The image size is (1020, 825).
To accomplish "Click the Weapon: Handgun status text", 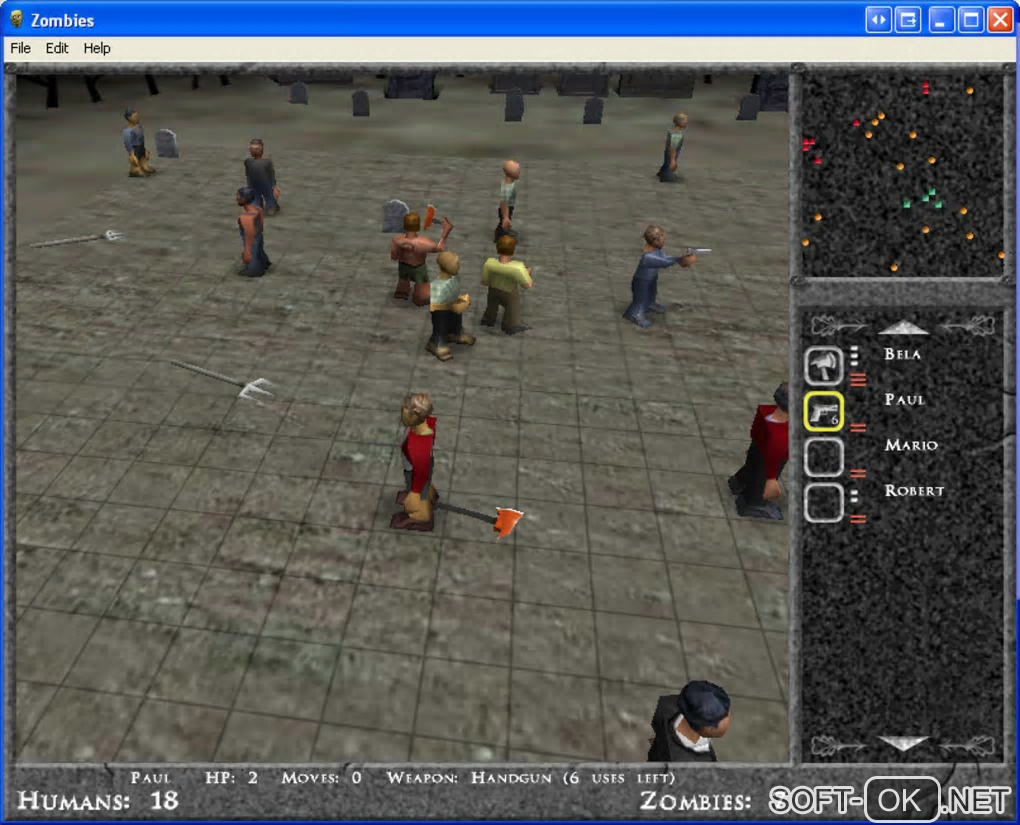I will pos(531,778).
